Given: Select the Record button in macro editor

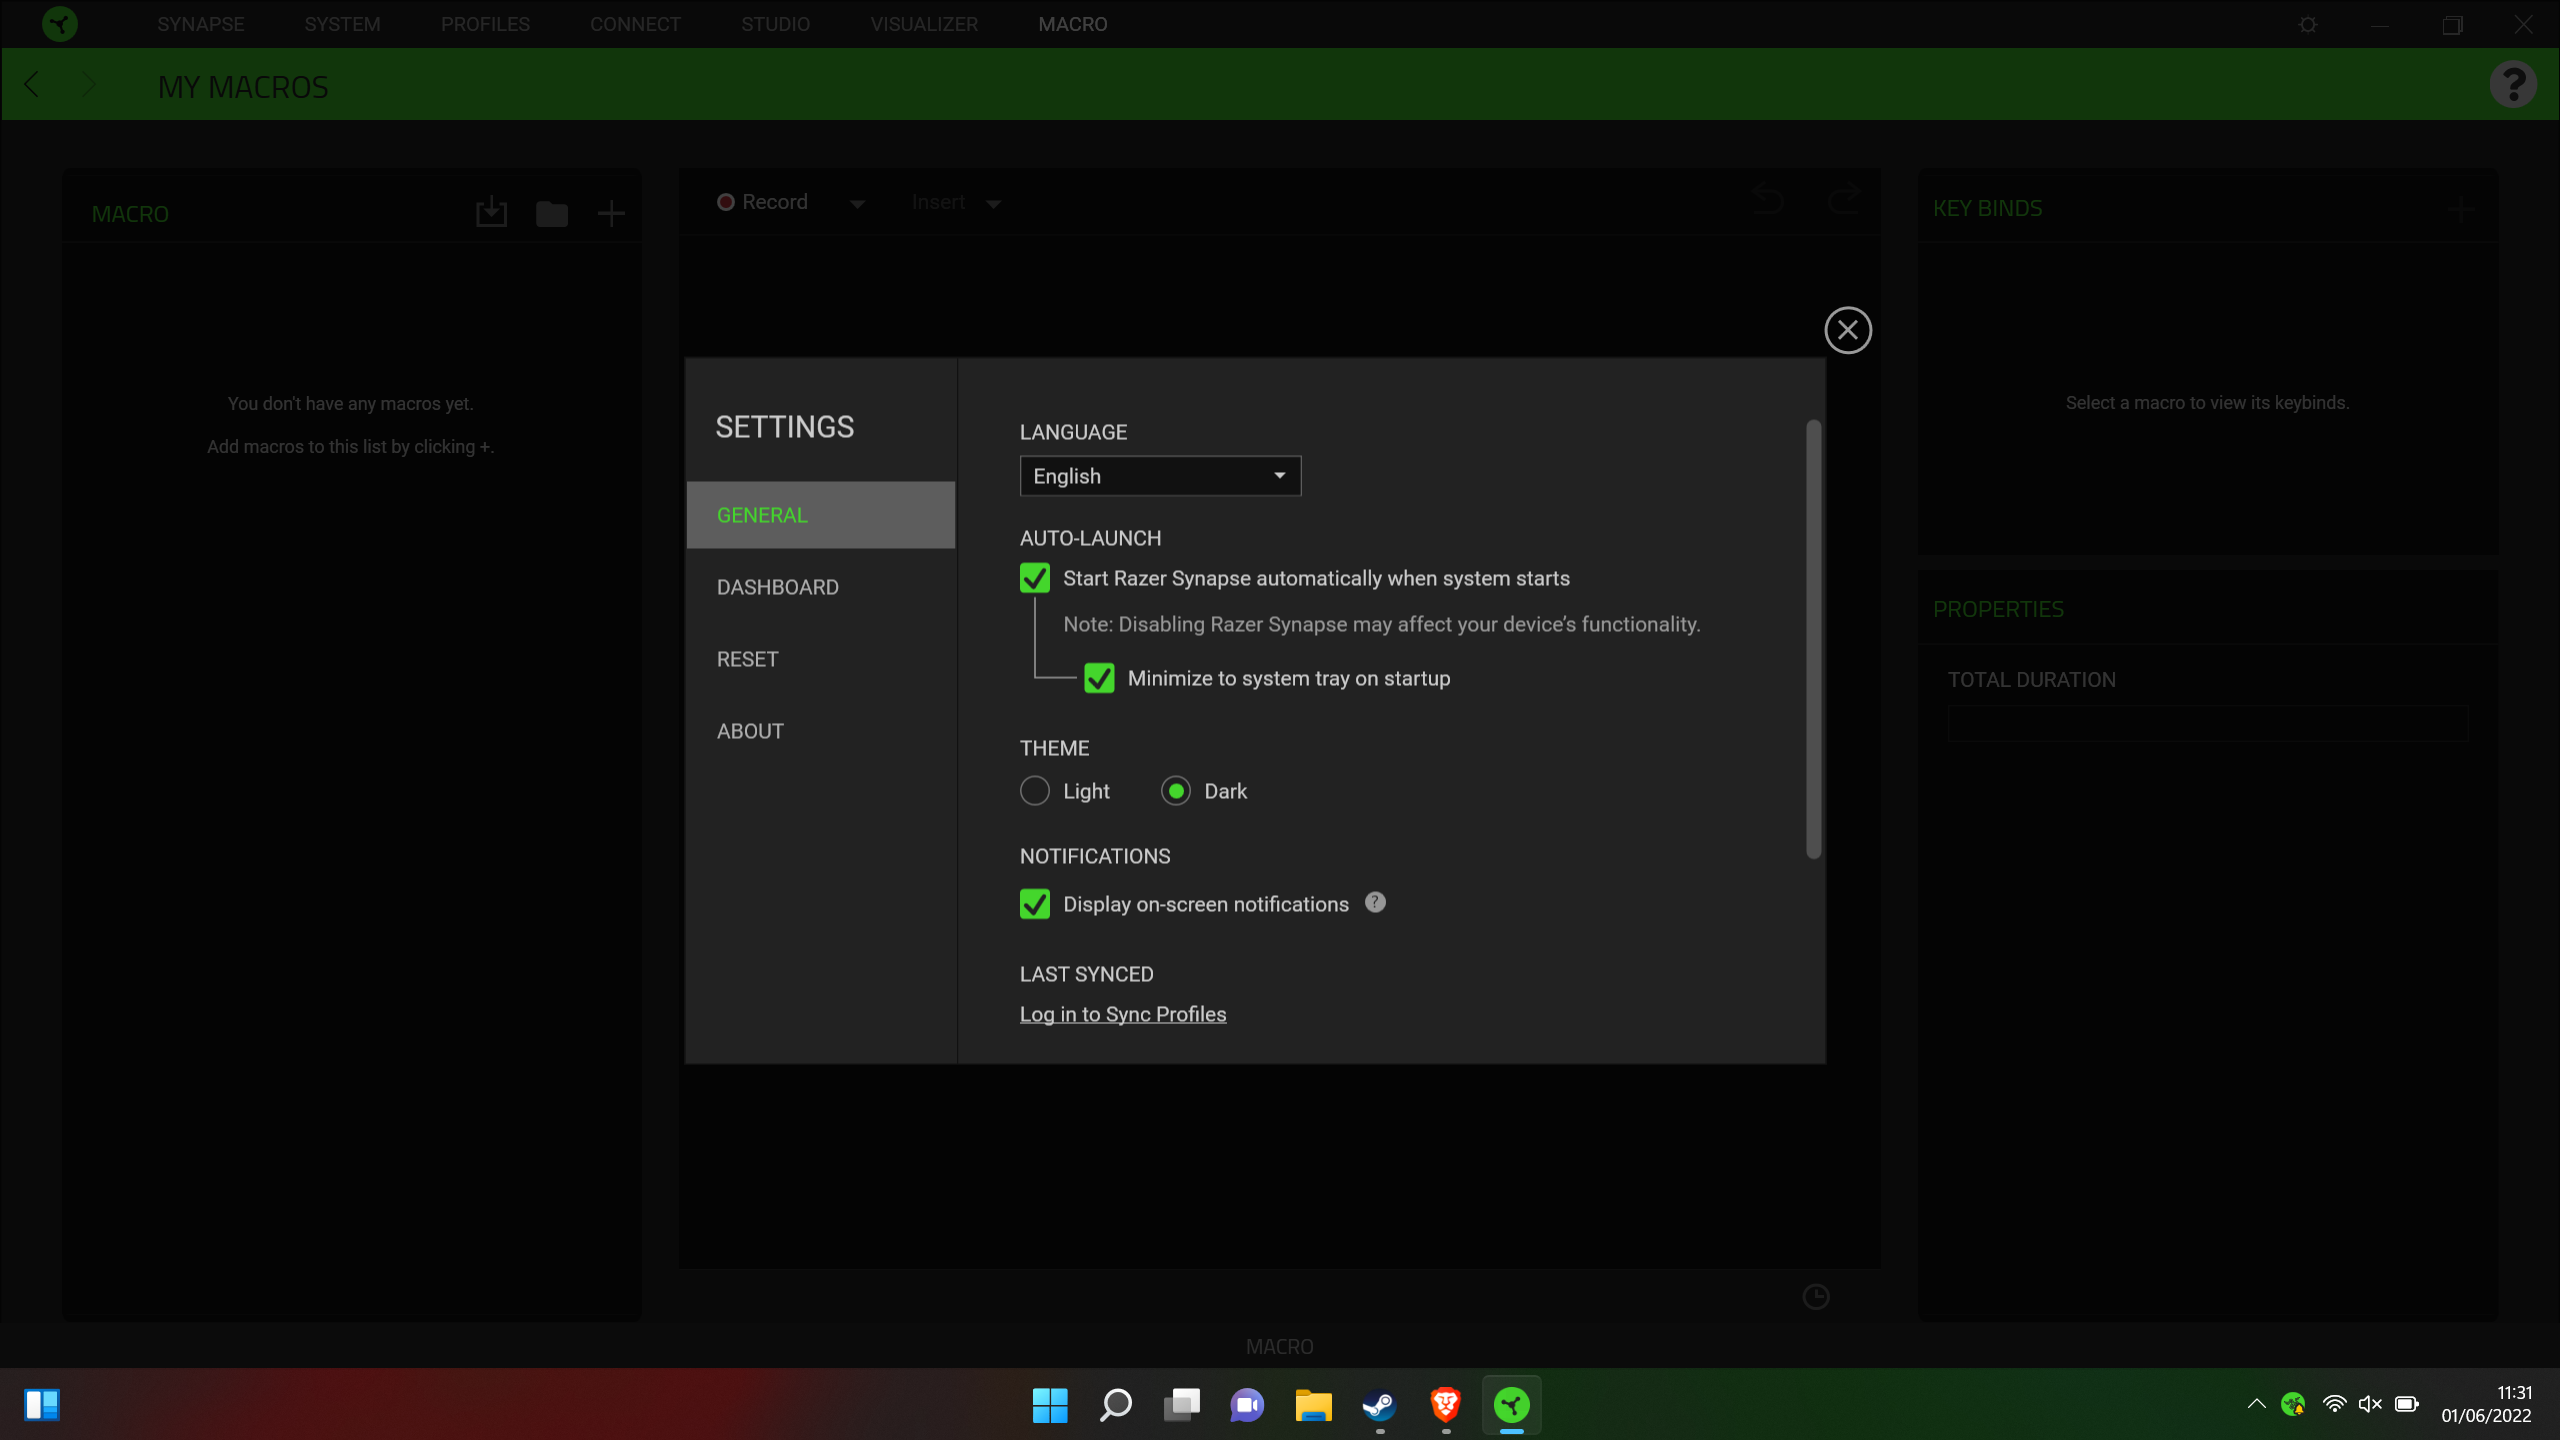Looking at the screenshot, I should coord(763,202).
